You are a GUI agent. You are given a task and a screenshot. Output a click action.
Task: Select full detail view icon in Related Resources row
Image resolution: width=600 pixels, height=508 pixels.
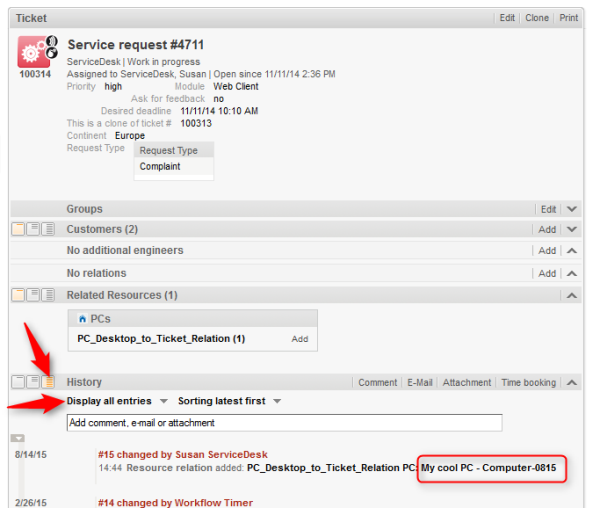tap(48, 295)
